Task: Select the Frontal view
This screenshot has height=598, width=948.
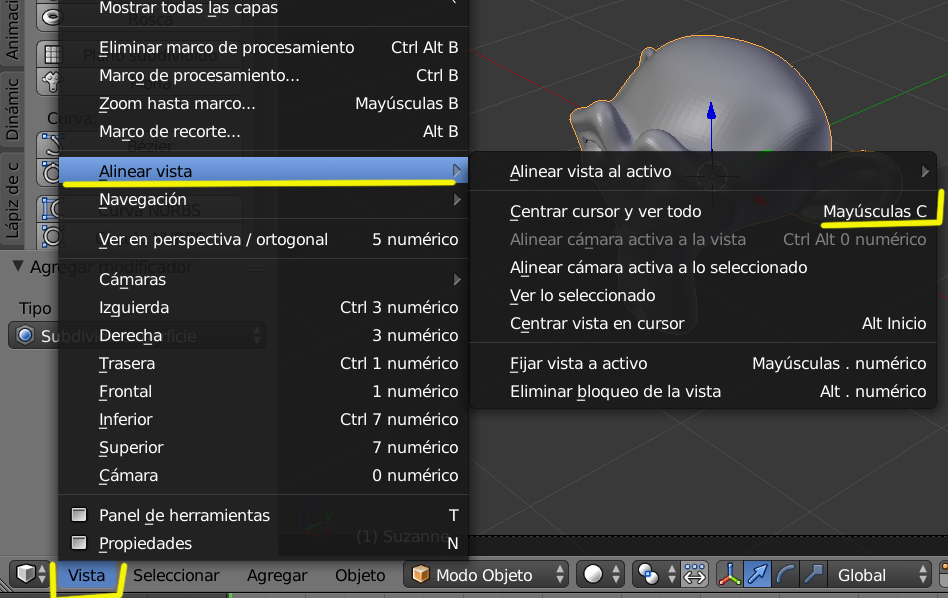Action: (264, 391)
